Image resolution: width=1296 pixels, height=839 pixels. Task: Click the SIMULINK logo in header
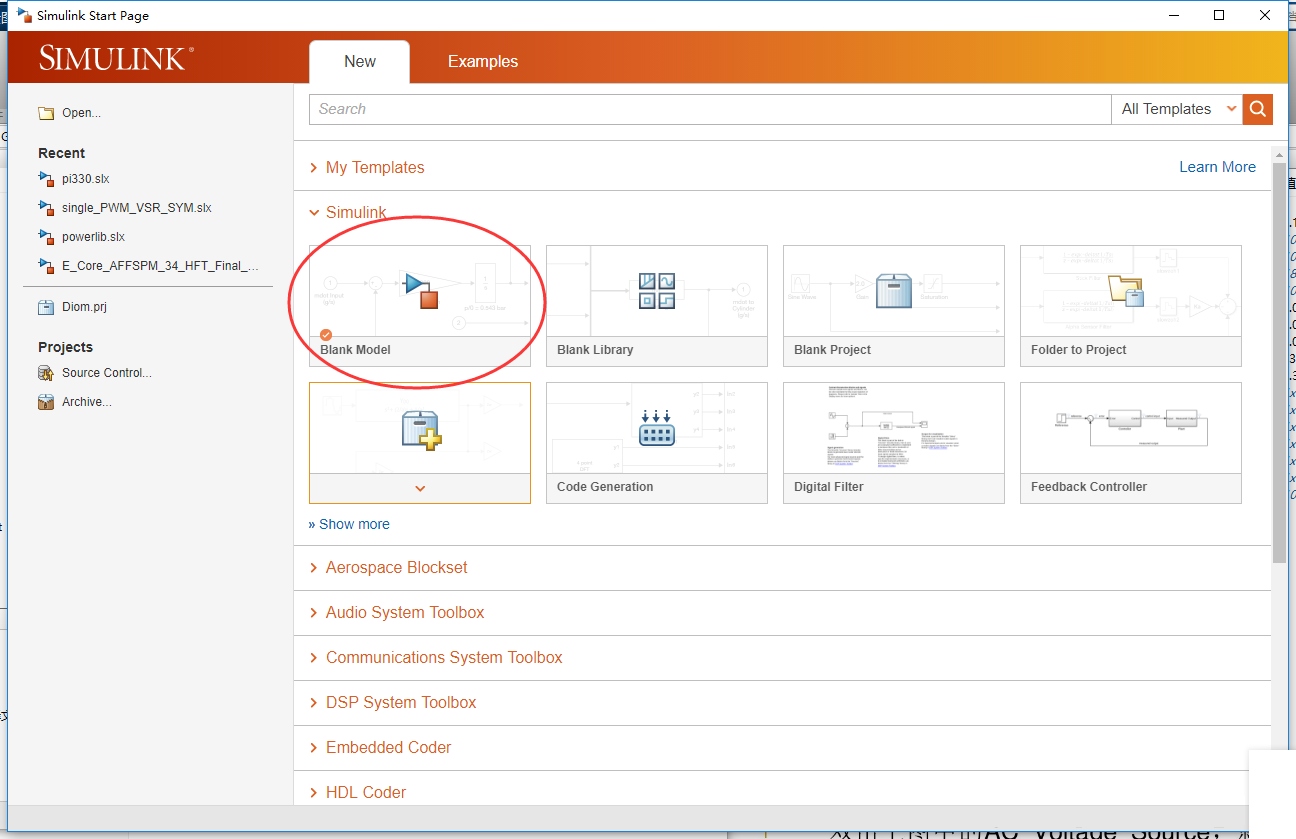click(x=116, y=59)
